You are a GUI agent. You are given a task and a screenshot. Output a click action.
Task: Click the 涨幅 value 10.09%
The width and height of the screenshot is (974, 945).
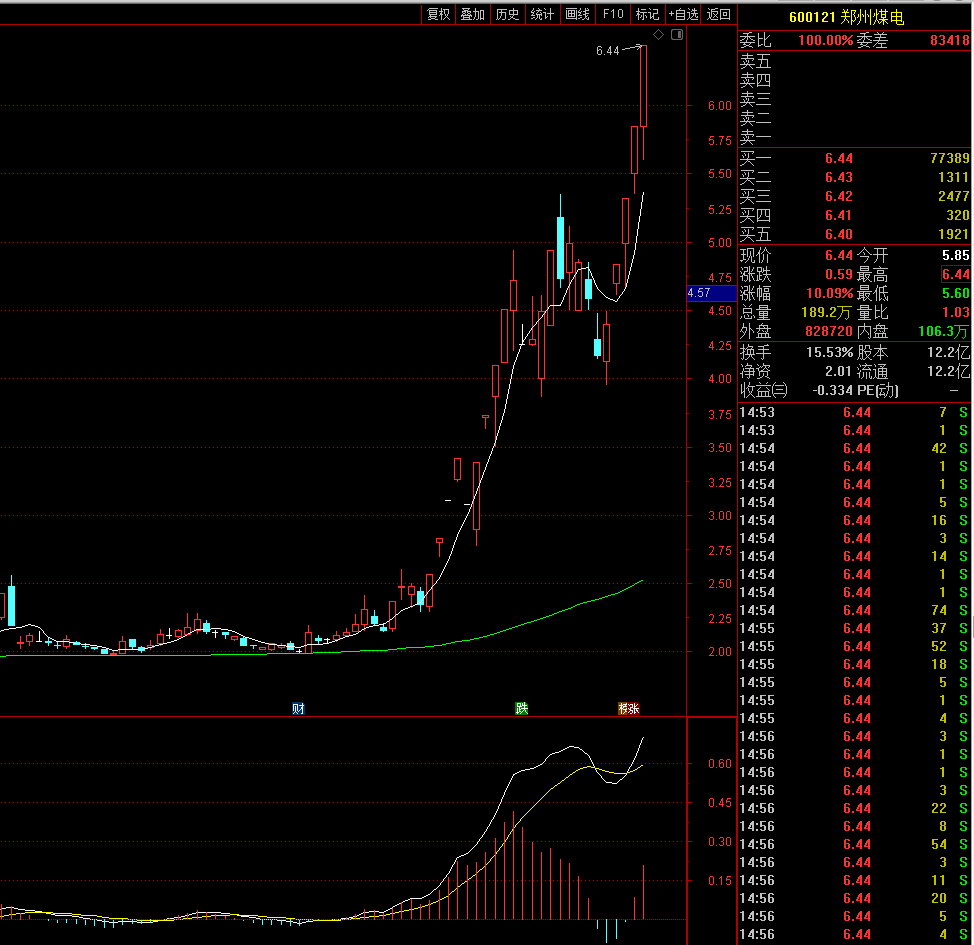coord(829,293)
